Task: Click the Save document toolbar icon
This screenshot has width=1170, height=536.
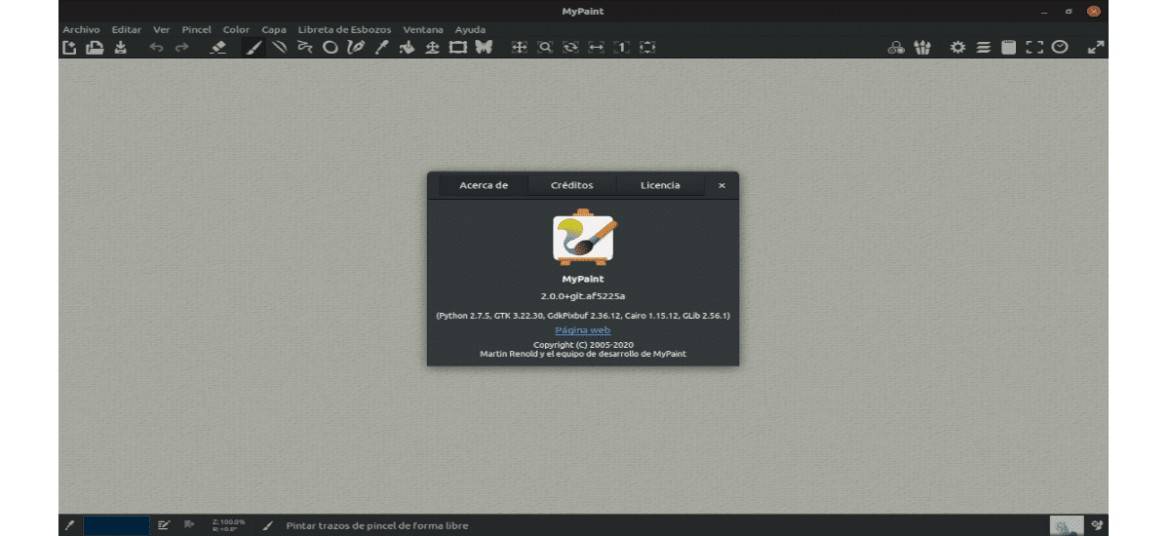Action: click(121, 48)
